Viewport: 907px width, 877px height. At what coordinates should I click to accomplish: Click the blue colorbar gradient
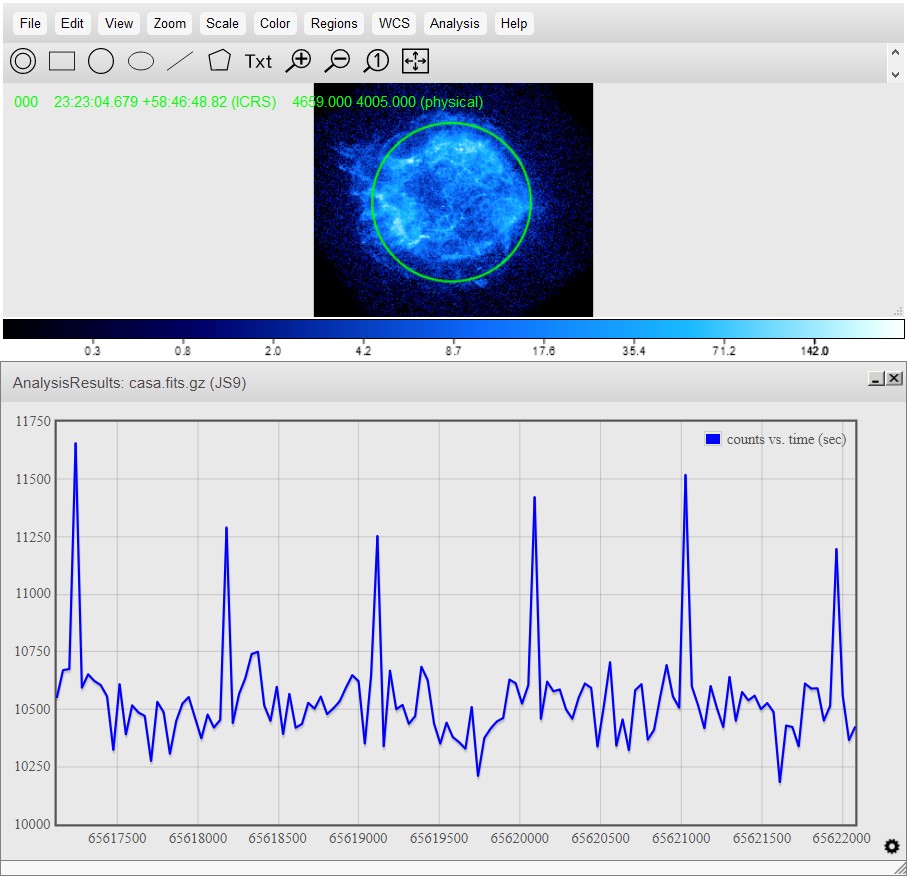coord(453,329)
